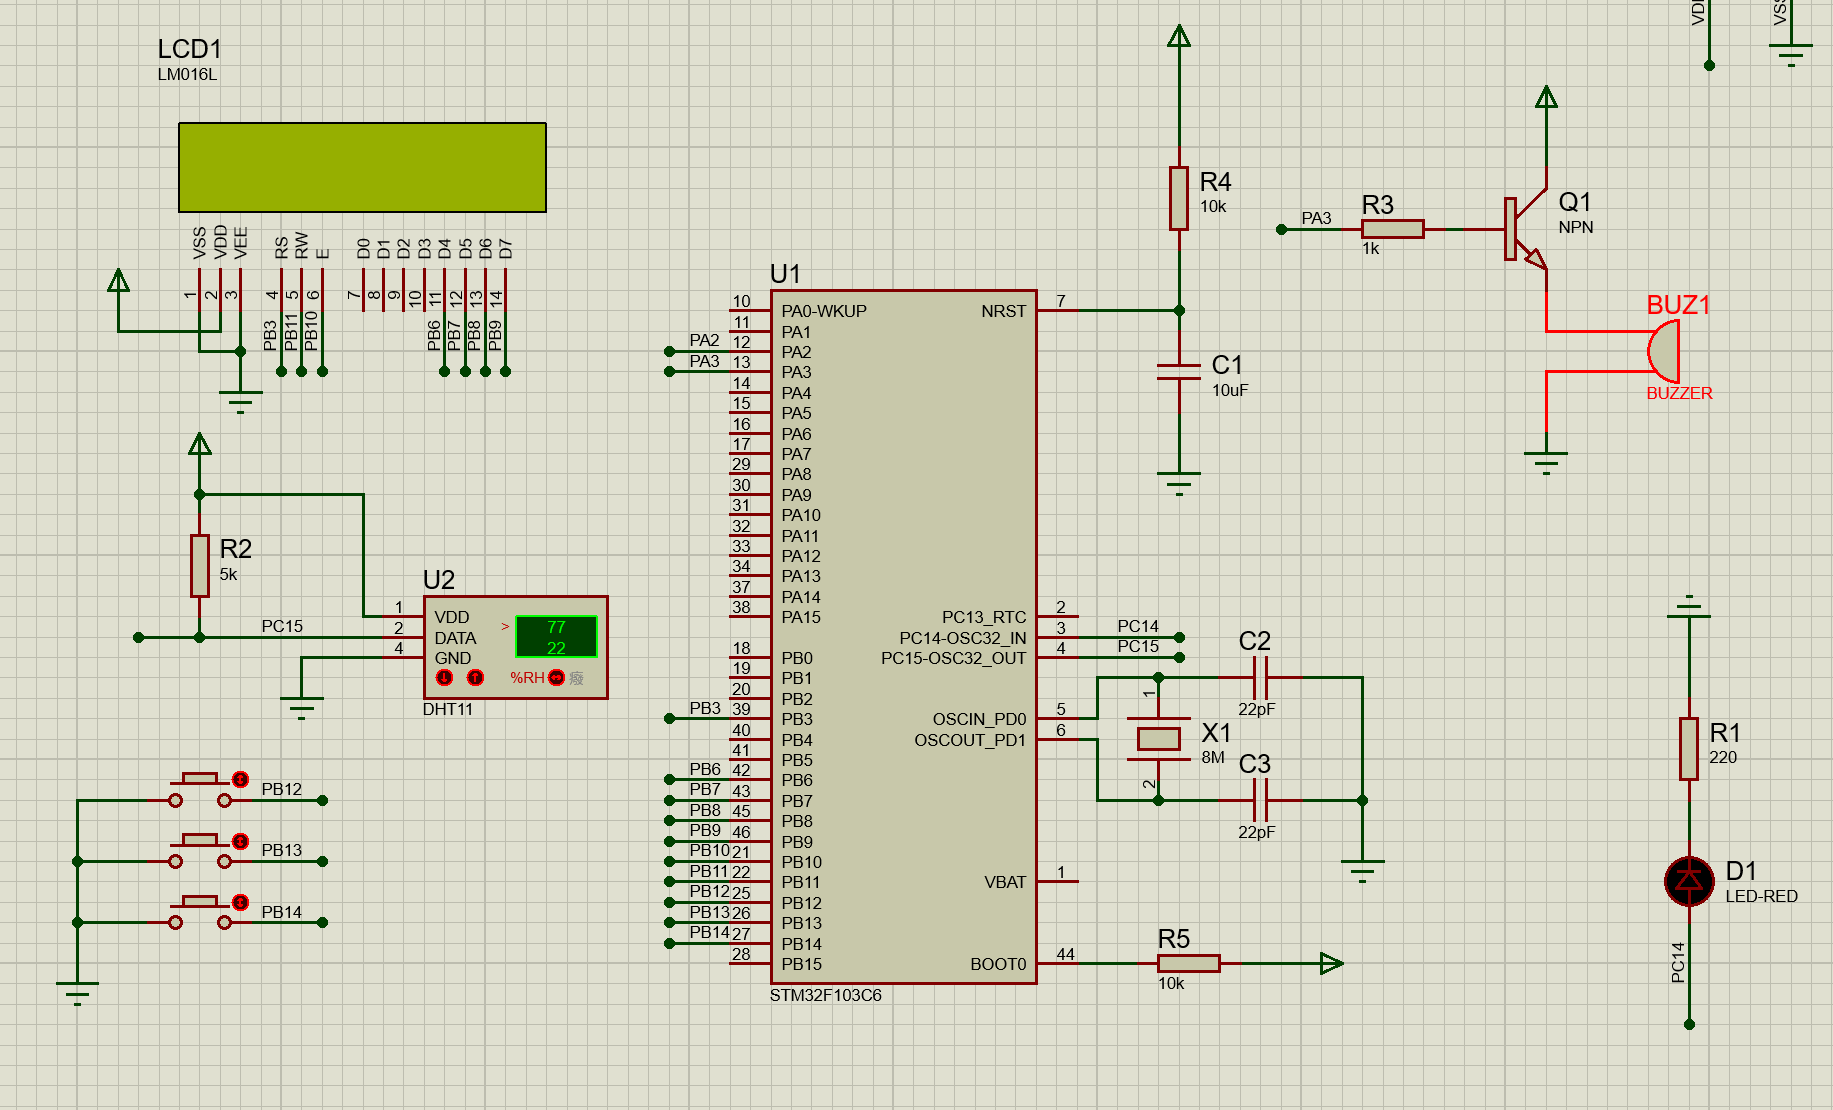The width and height of the screenshot is (1833, 1110).
Task: Select the R4 10k pull-up resistor
Action: (x=1179, y=198)
